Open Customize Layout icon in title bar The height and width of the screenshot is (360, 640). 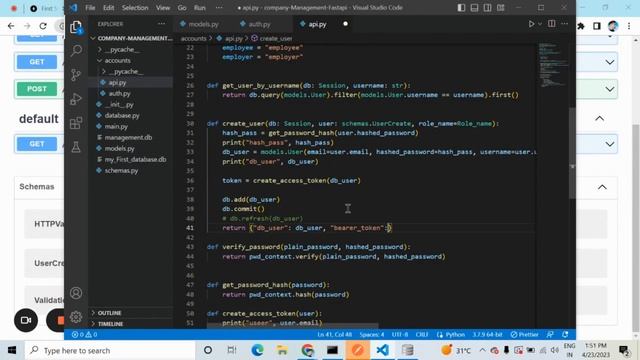click(500, 8)
